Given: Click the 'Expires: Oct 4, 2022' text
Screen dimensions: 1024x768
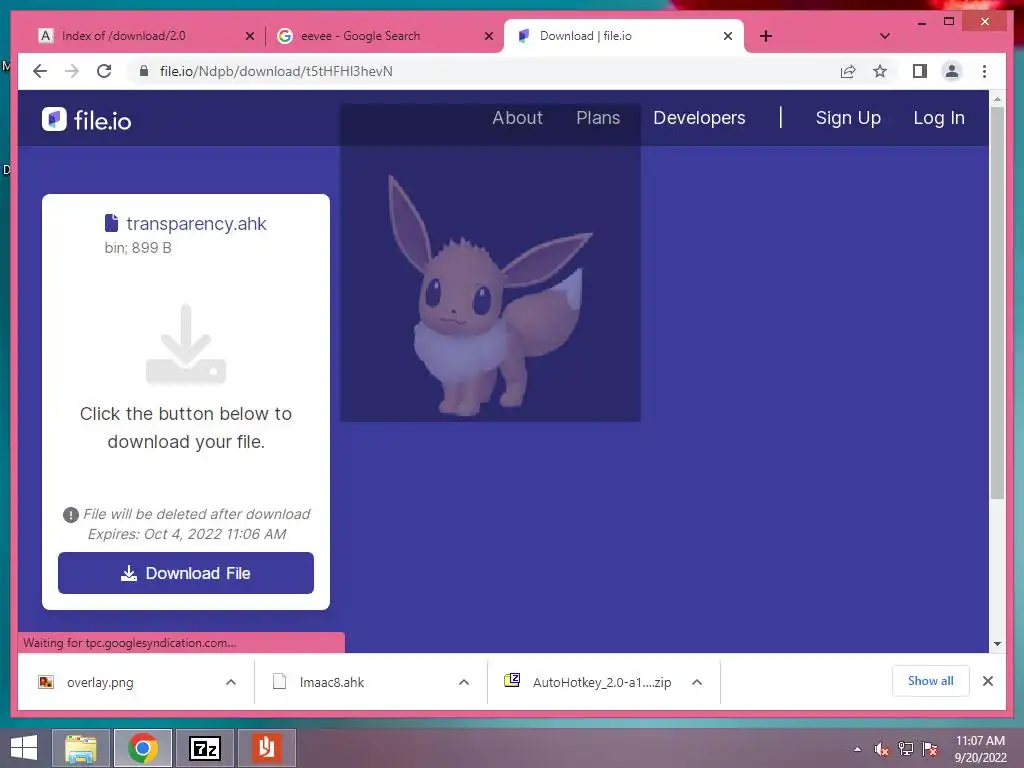Looking at the screenshot, I should (187, 534).
